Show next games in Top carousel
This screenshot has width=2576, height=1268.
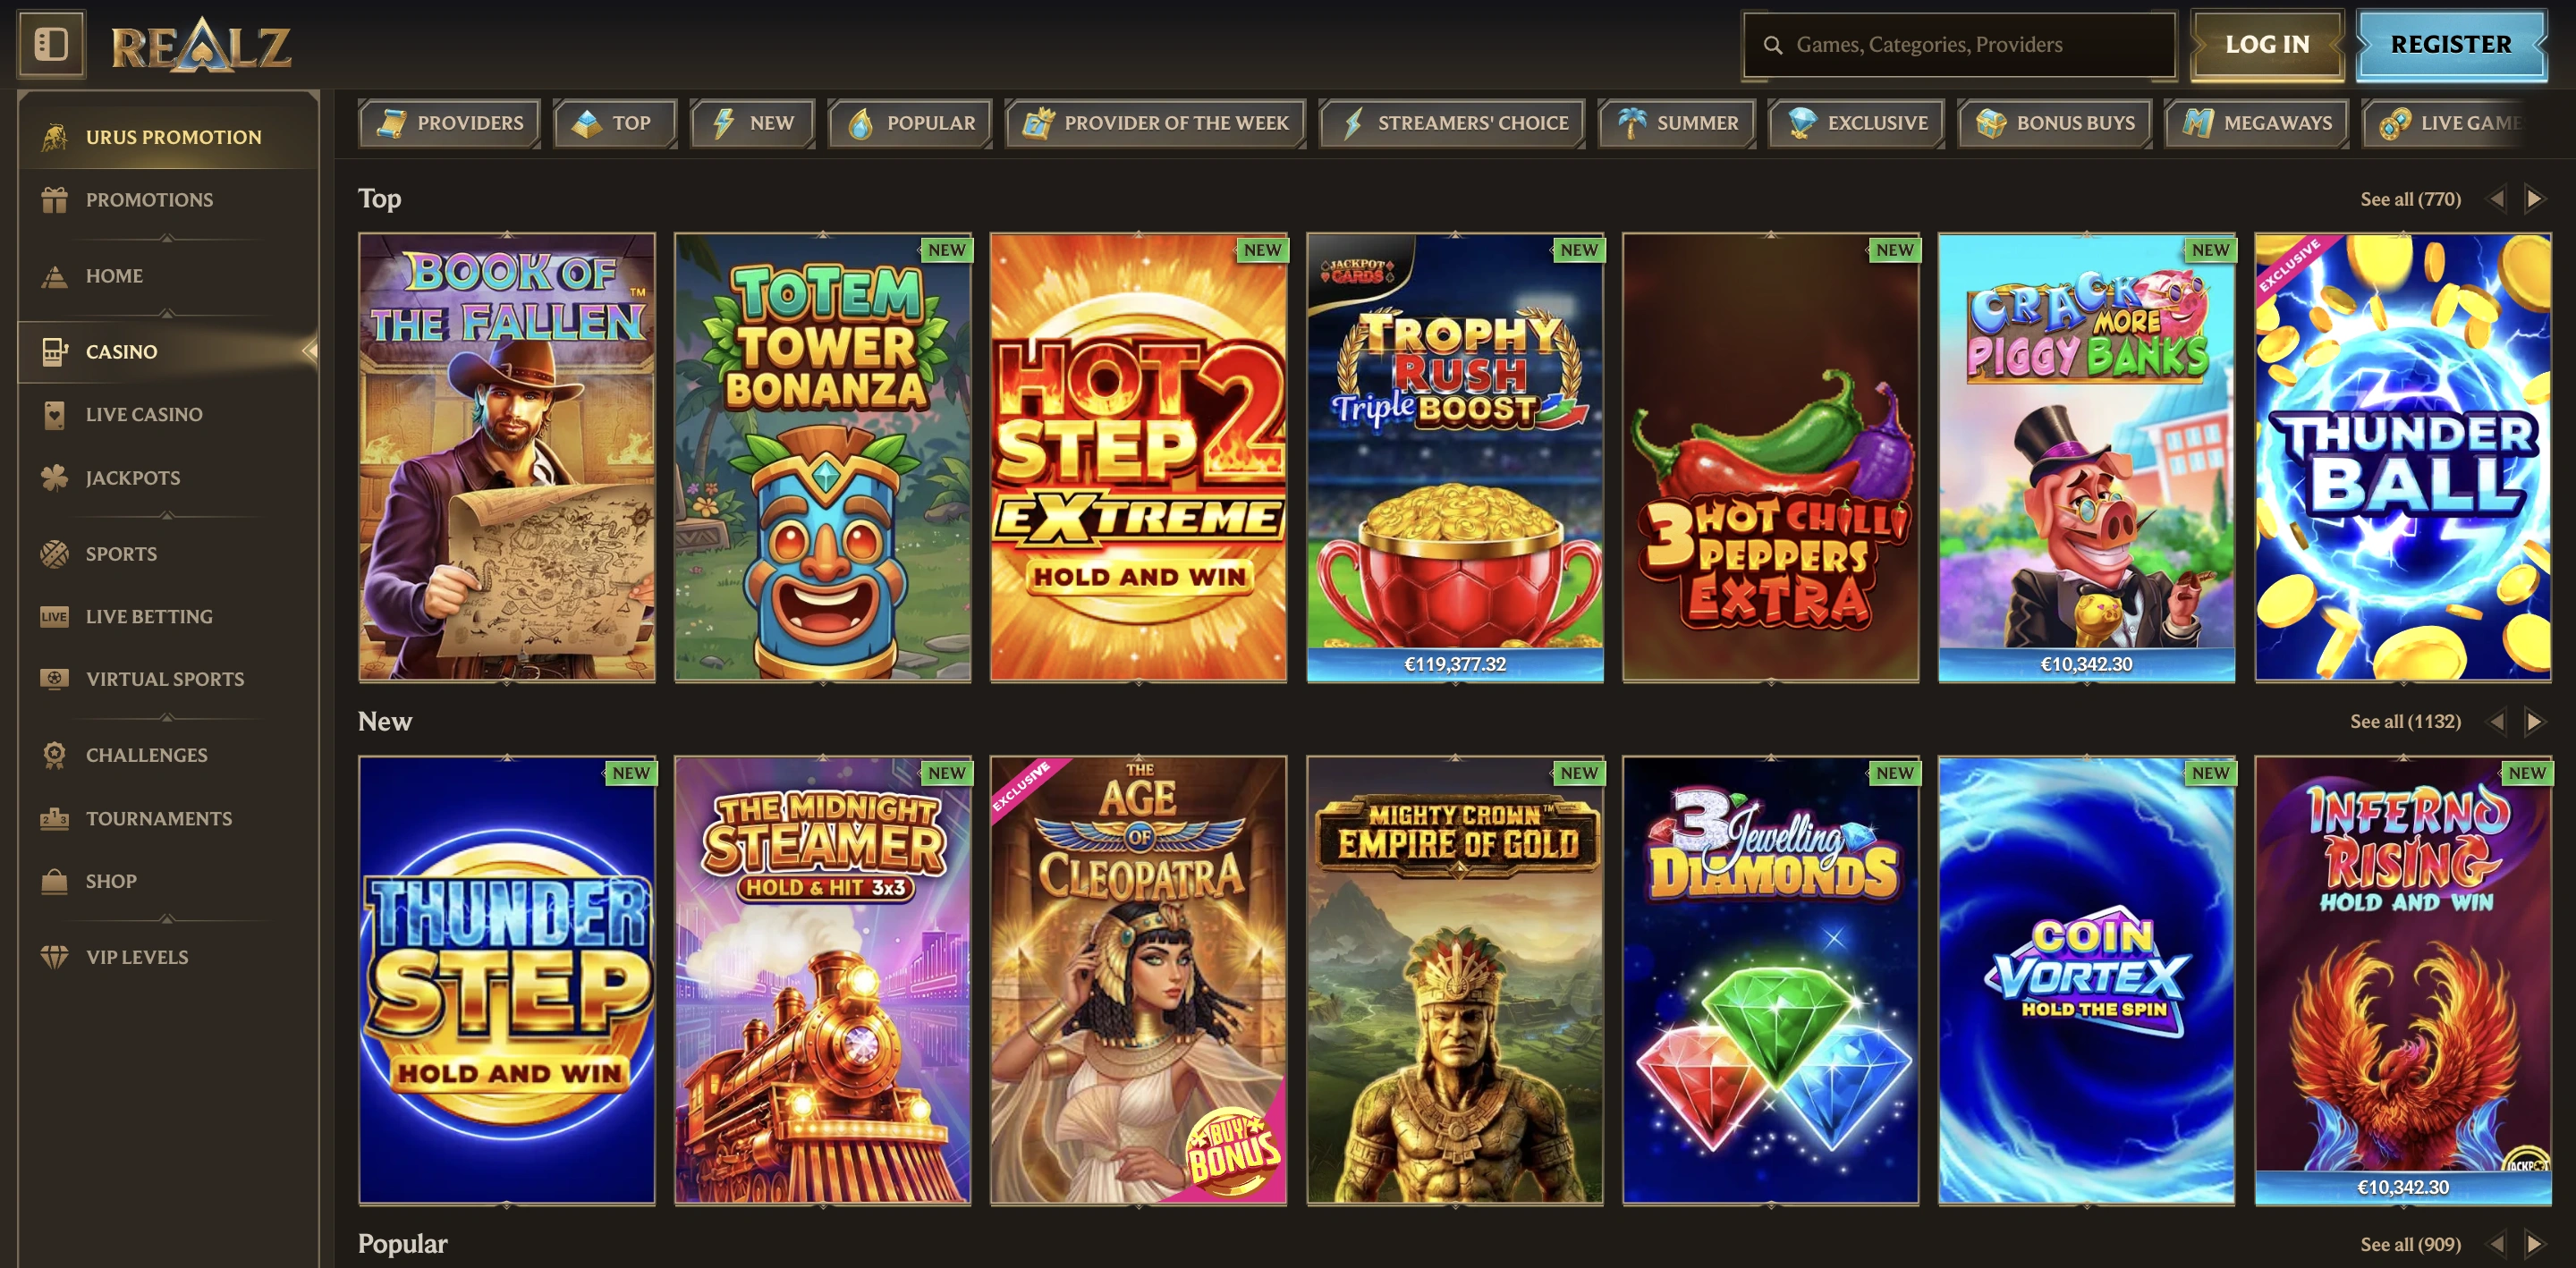point(2534,199)
